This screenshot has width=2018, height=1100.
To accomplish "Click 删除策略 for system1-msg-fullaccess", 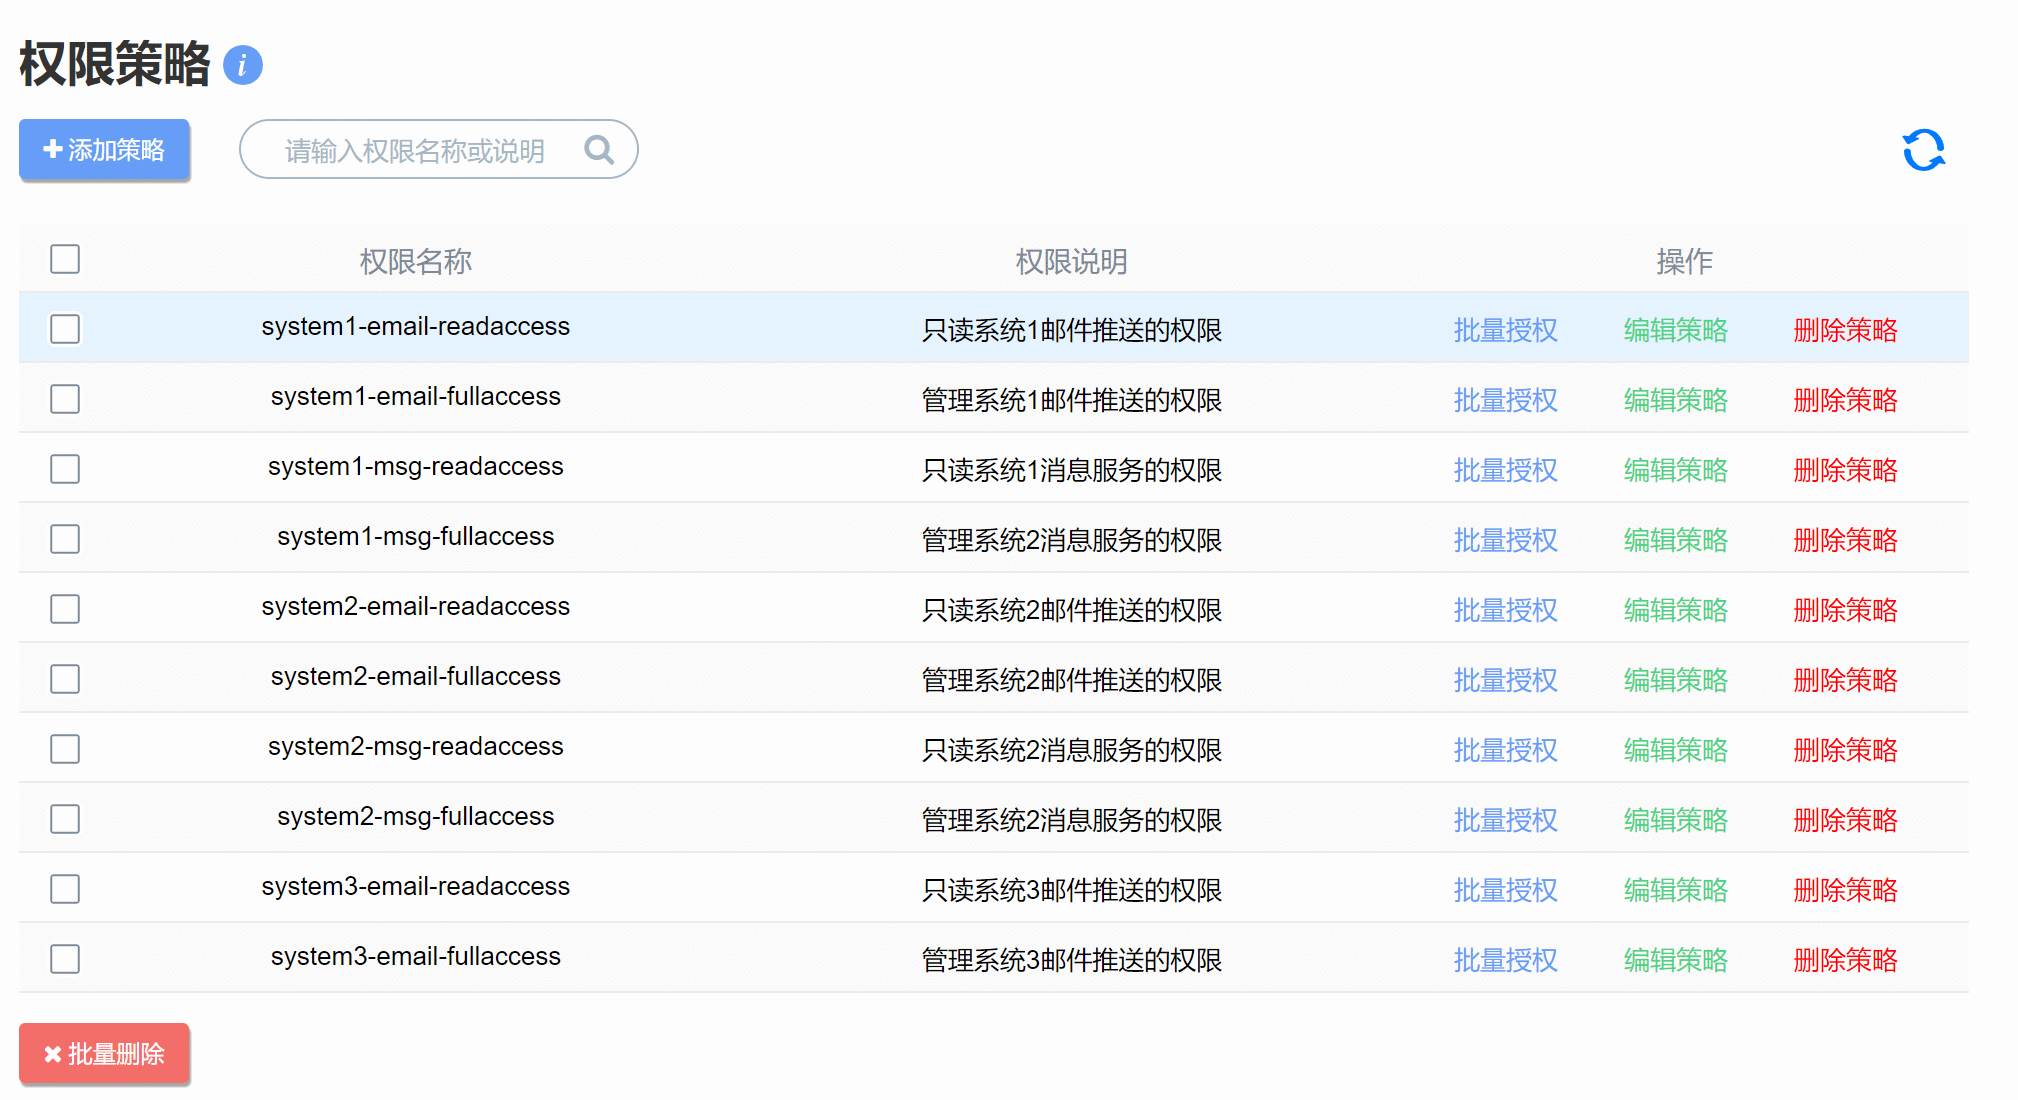I will (1845, 540).
